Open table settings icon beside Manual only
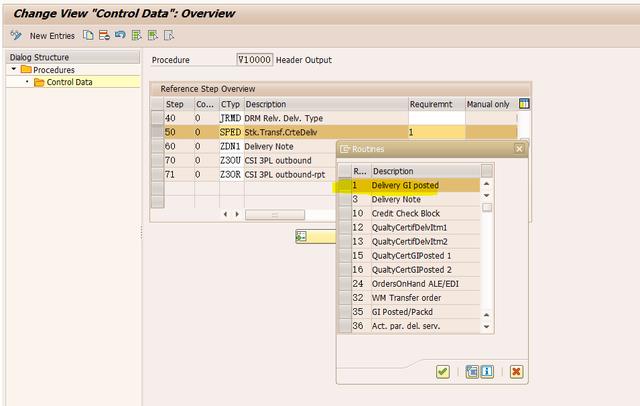640x406 pixels. click(524, 103)
